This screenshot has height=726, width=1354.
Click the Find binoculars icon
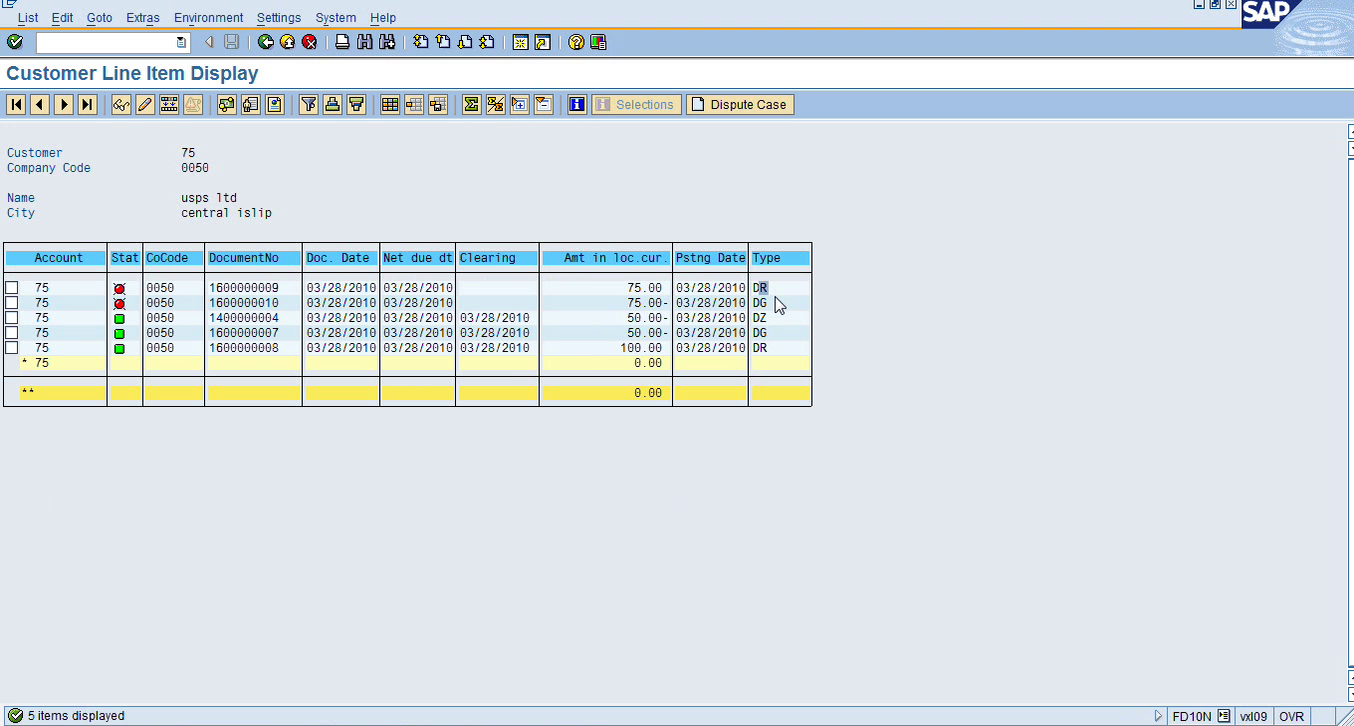click(x=364, y=42)
